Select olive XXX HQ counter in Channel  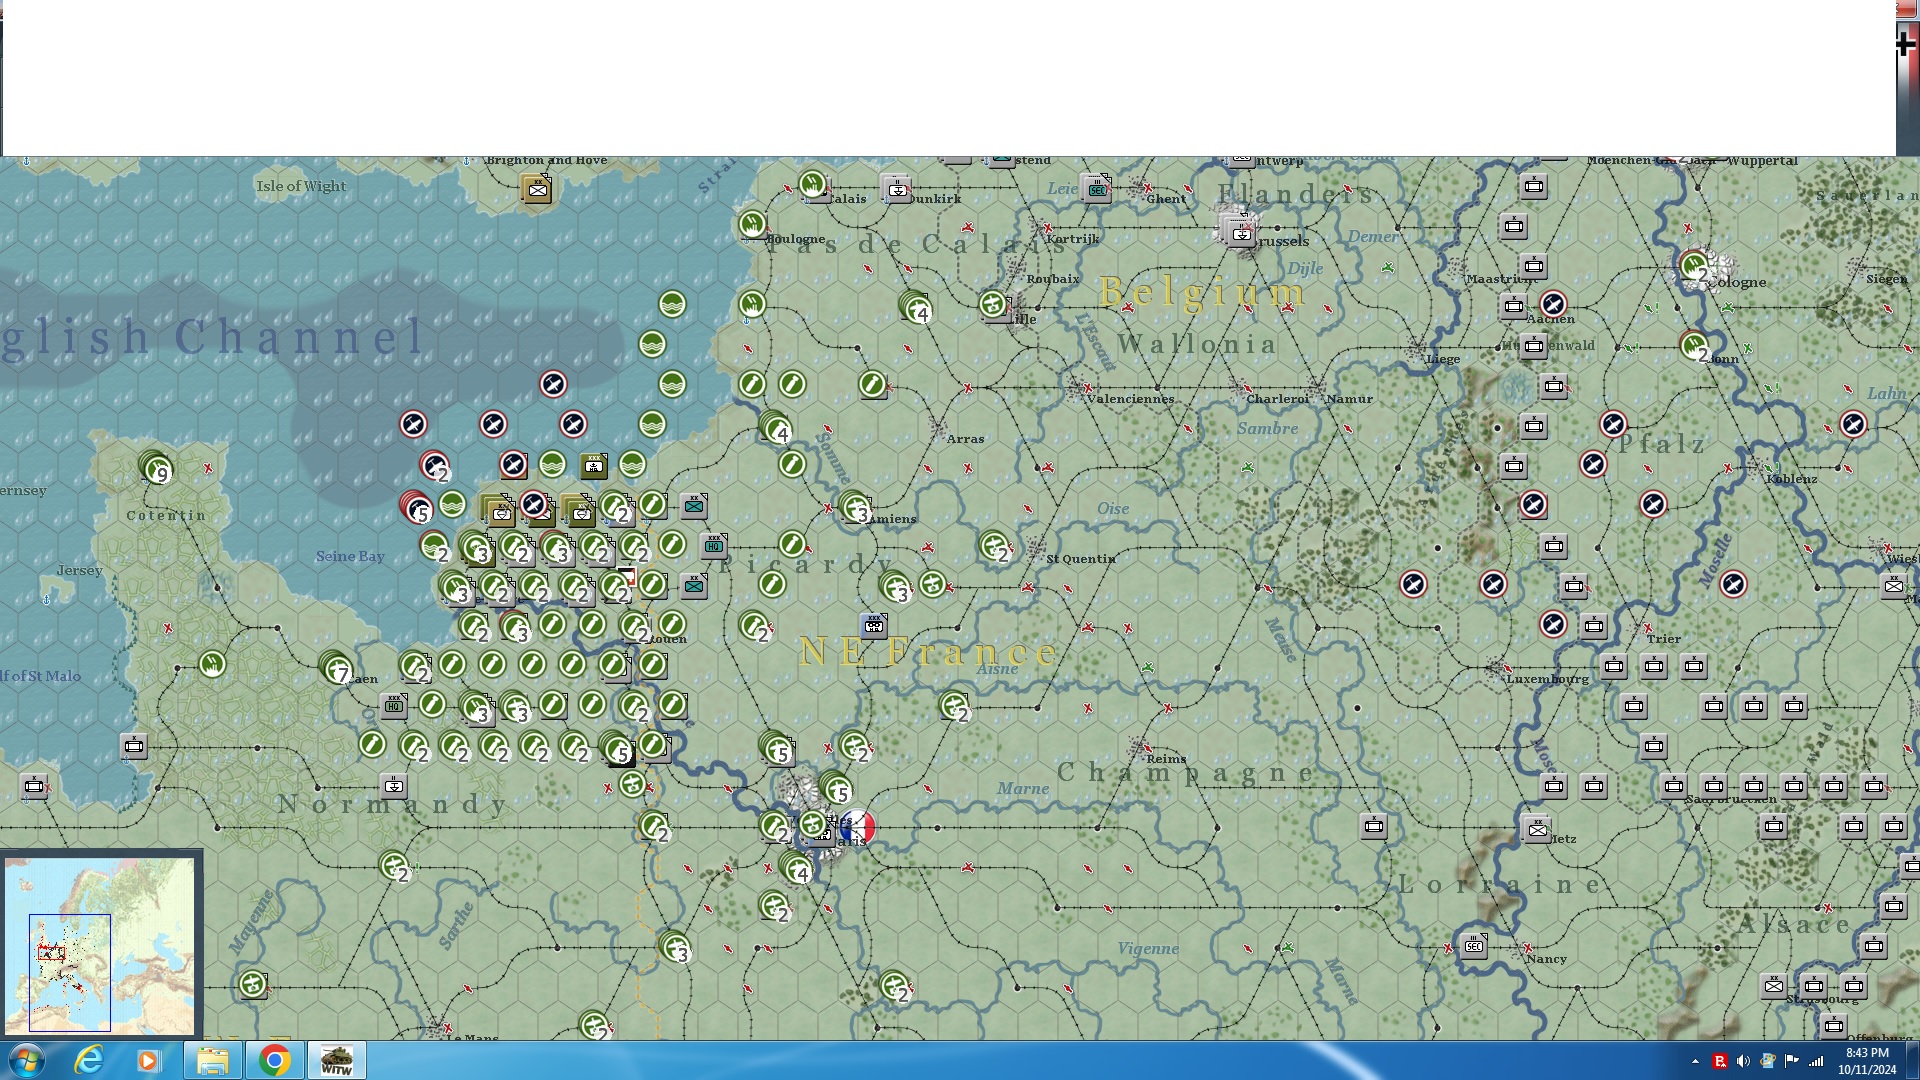pyautogui.click(x=594, y=465)
